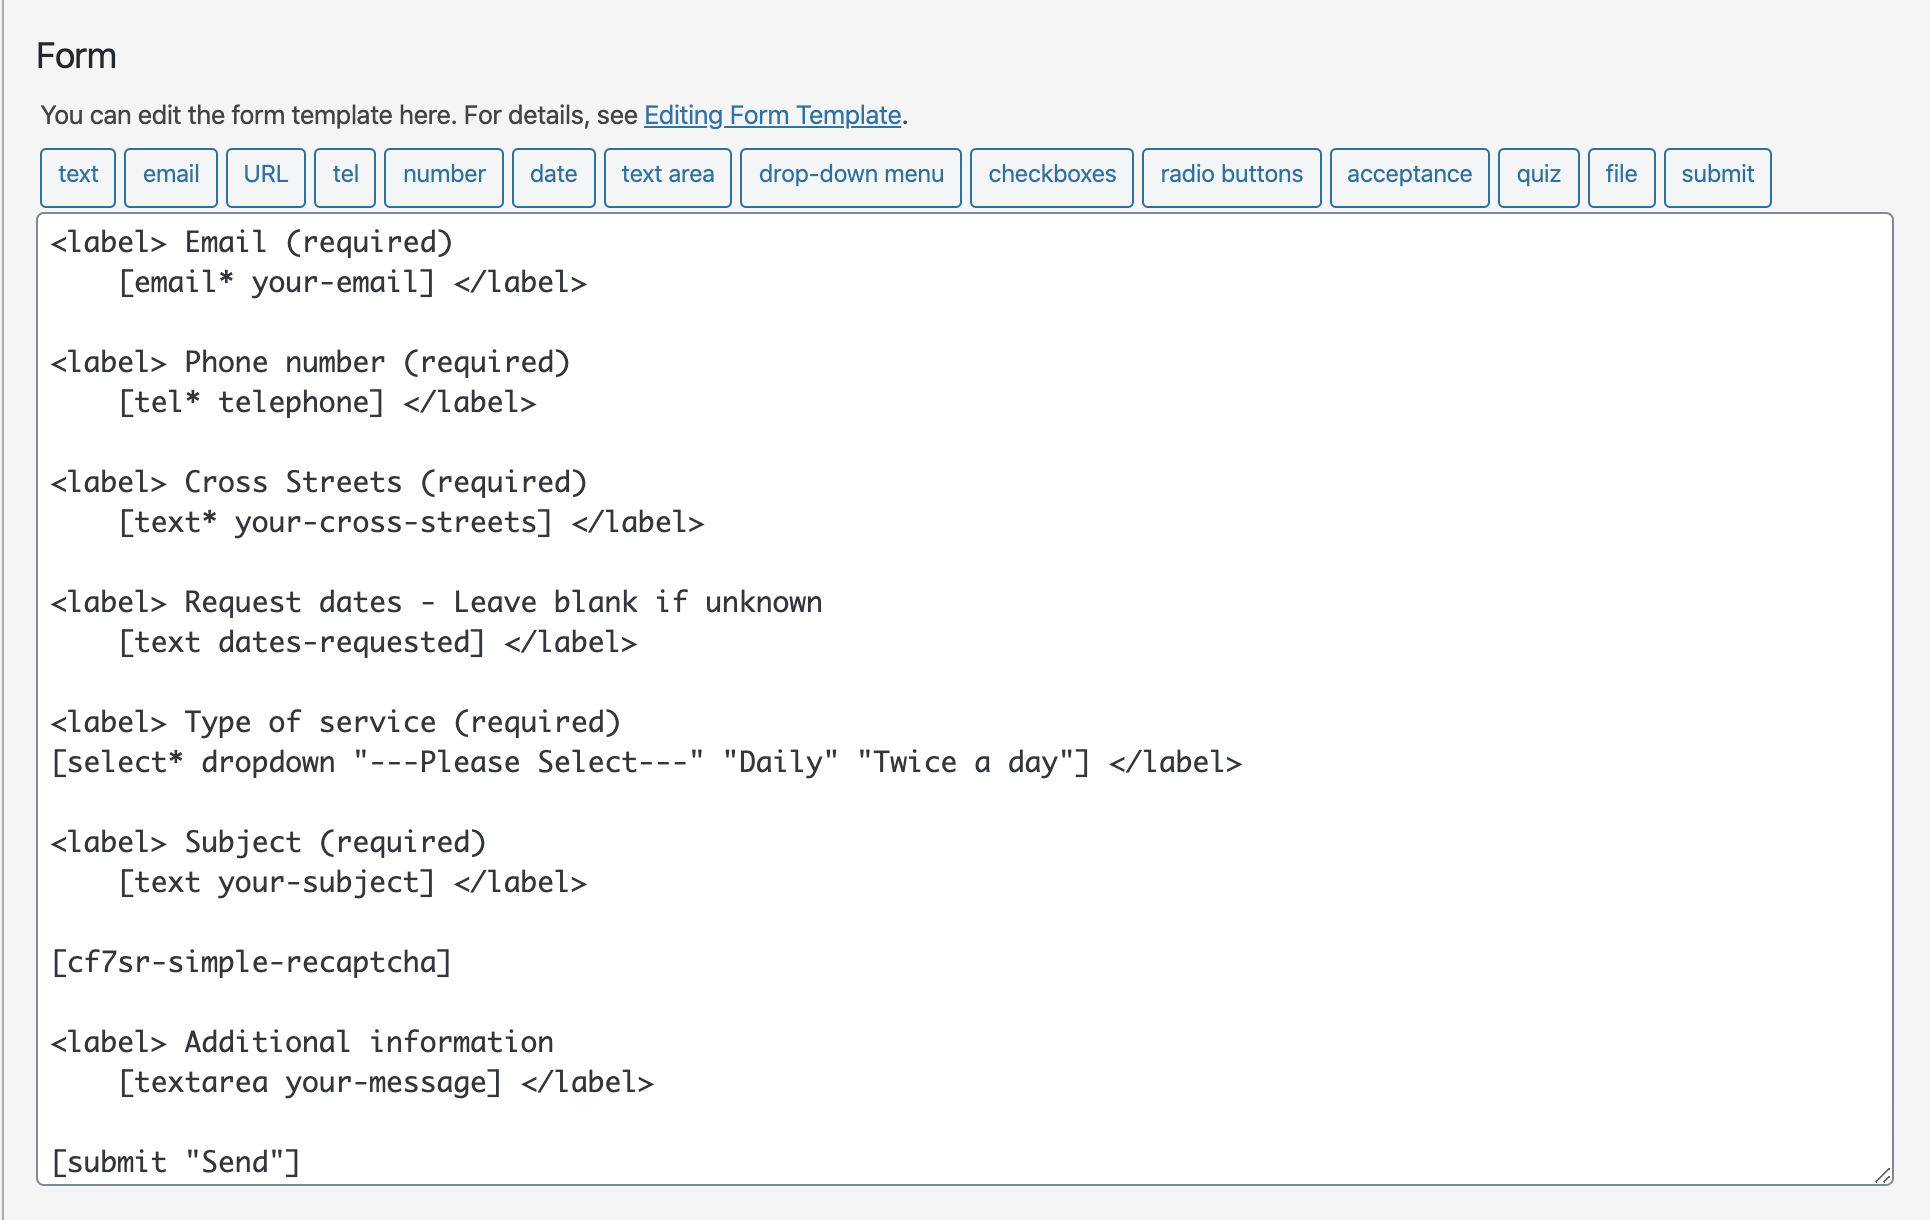The width and height of the screenshot is (1930, 1220).
Task: Add a file upload tag
Action: 1622,177
